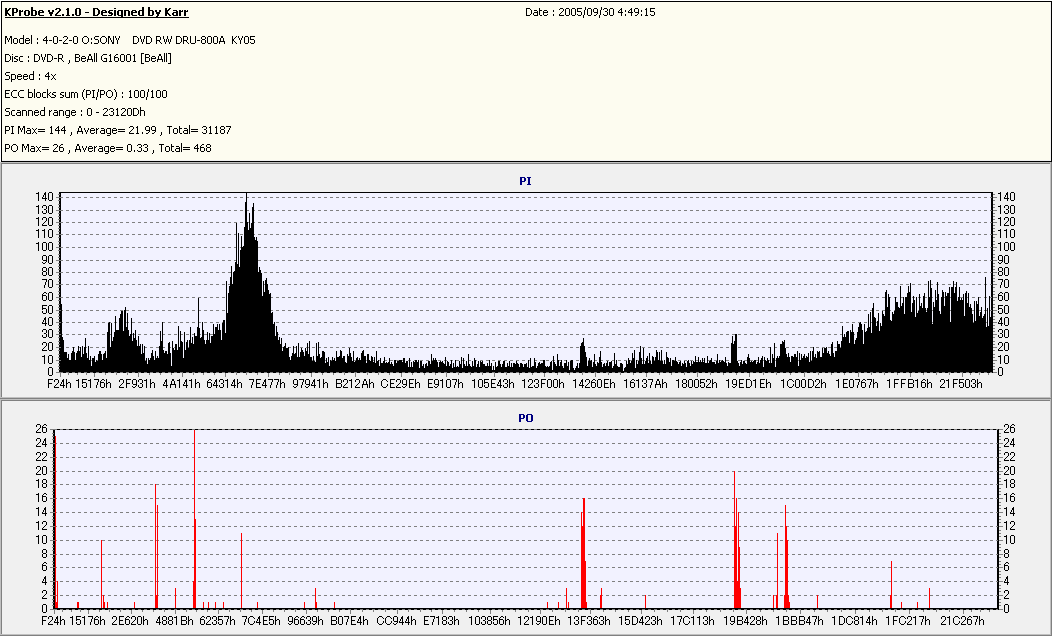Select the PO Max statistics line
Image resolution: width=1052 pixels, height=636 pixels.
[108, 148]
